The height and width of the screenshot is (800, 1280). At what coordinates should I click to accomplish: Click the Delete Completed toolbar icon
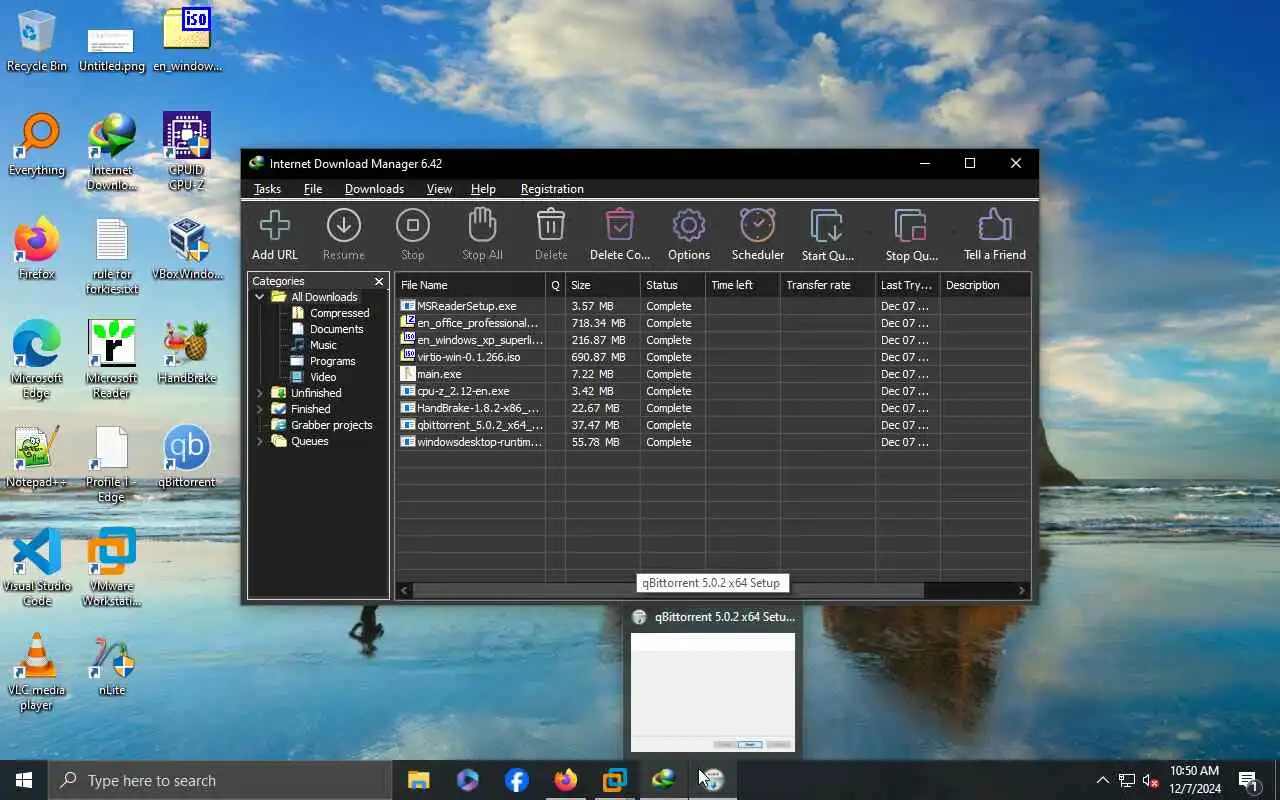tap(620, 226)
